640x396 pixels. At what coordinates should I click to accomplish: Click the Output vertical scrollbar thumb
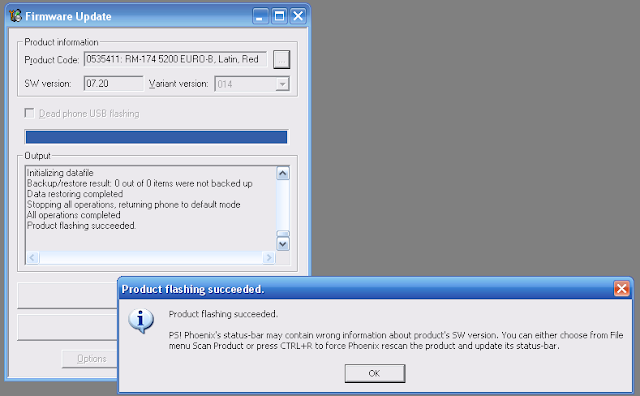click(283, 234)
